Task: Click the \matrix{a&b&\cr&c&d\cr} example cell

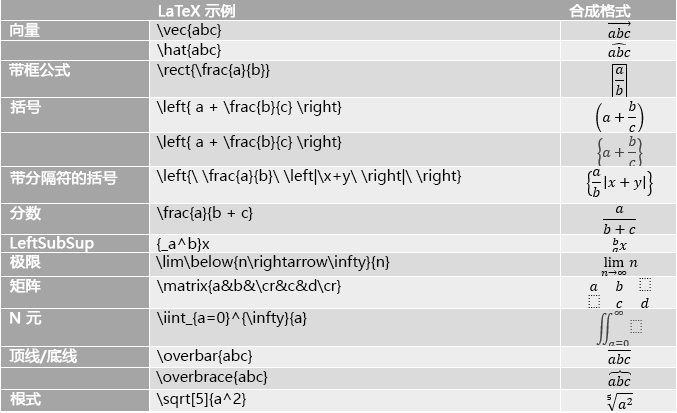Action: pos(249,286)
